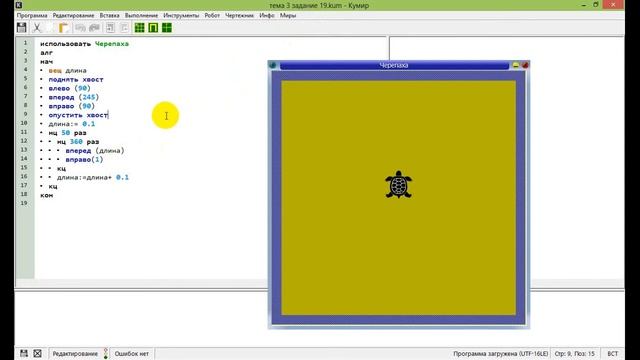Click code line 'вещ длина'
This screenshot has width=640, height=360.
pos(67,70)
